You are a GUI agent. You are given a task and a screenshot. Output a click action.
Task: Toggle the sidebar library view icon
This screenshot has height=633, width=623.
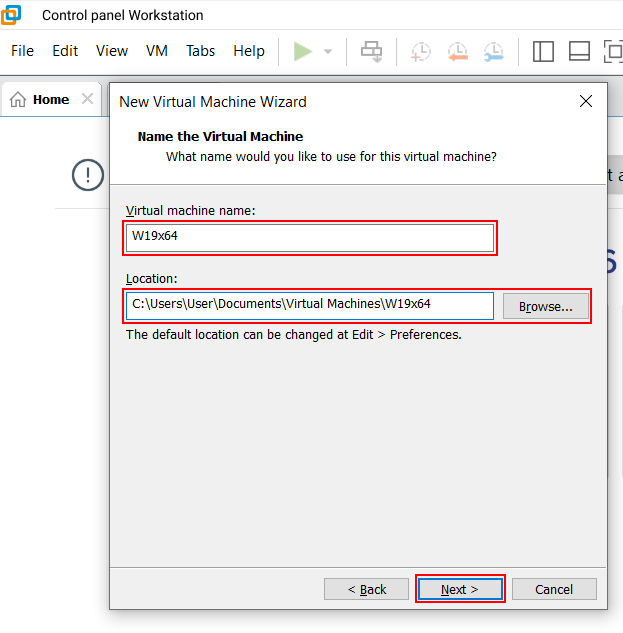point(543,52)
